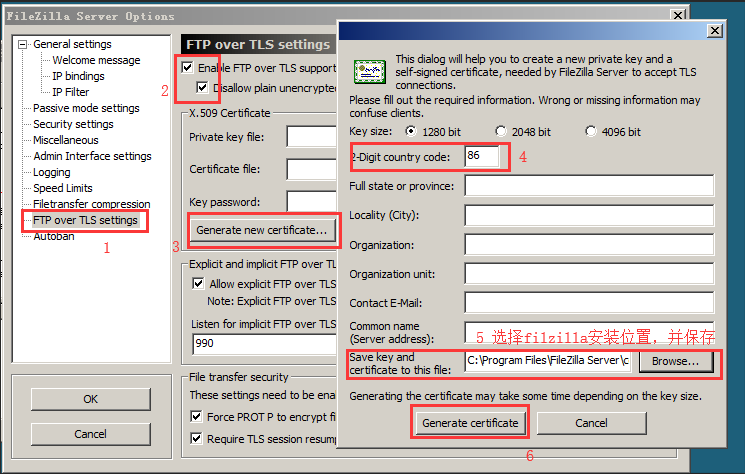This screenshot has width=745, height=474.
Task: Toggle Allow explicit FTP over TLS checkbox
Action: pos(198,284)
